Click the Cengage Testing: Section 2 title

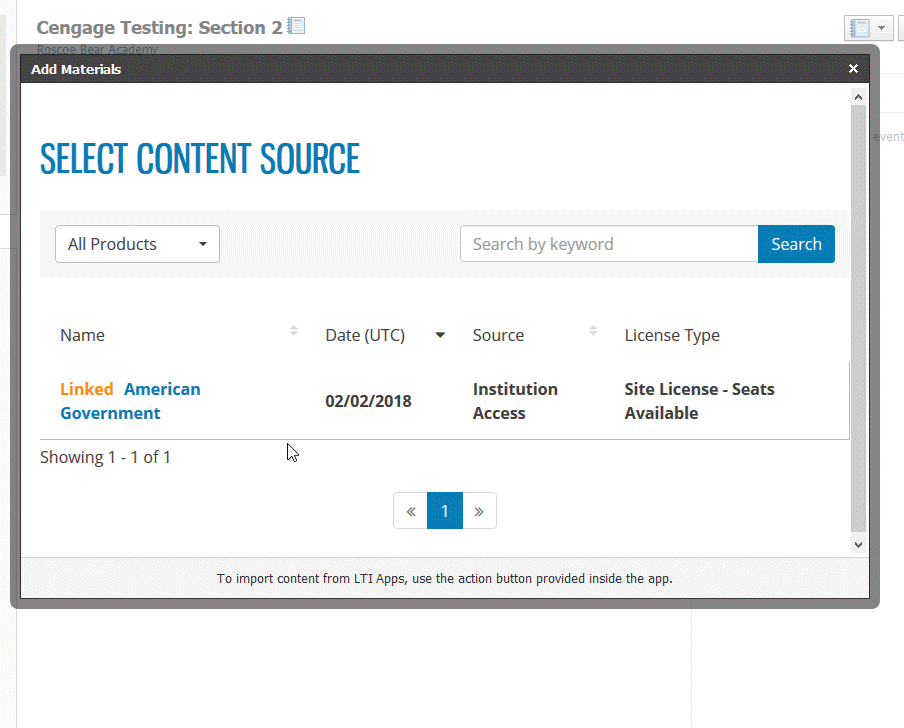pyautogui.click(x=159, y=28)
